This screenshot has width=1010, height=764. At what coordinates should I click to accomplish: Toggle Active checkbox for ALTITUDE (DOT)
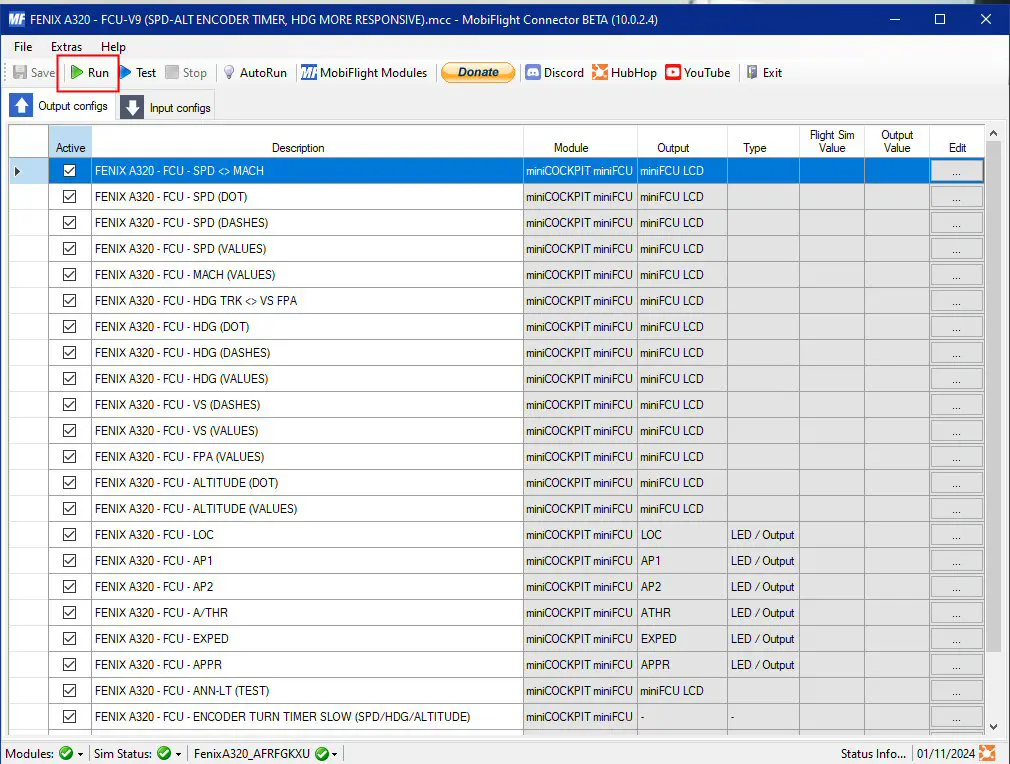pyautogui.click(x=70, y=482)
